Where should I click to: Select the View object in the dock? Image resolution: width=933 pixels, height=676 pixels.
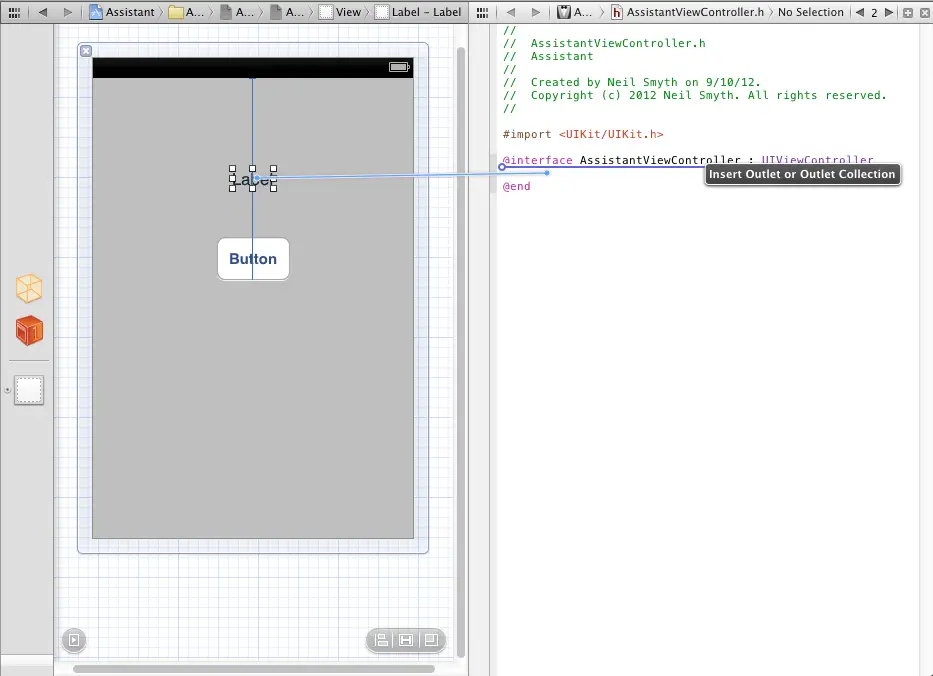tap(30, 390)
